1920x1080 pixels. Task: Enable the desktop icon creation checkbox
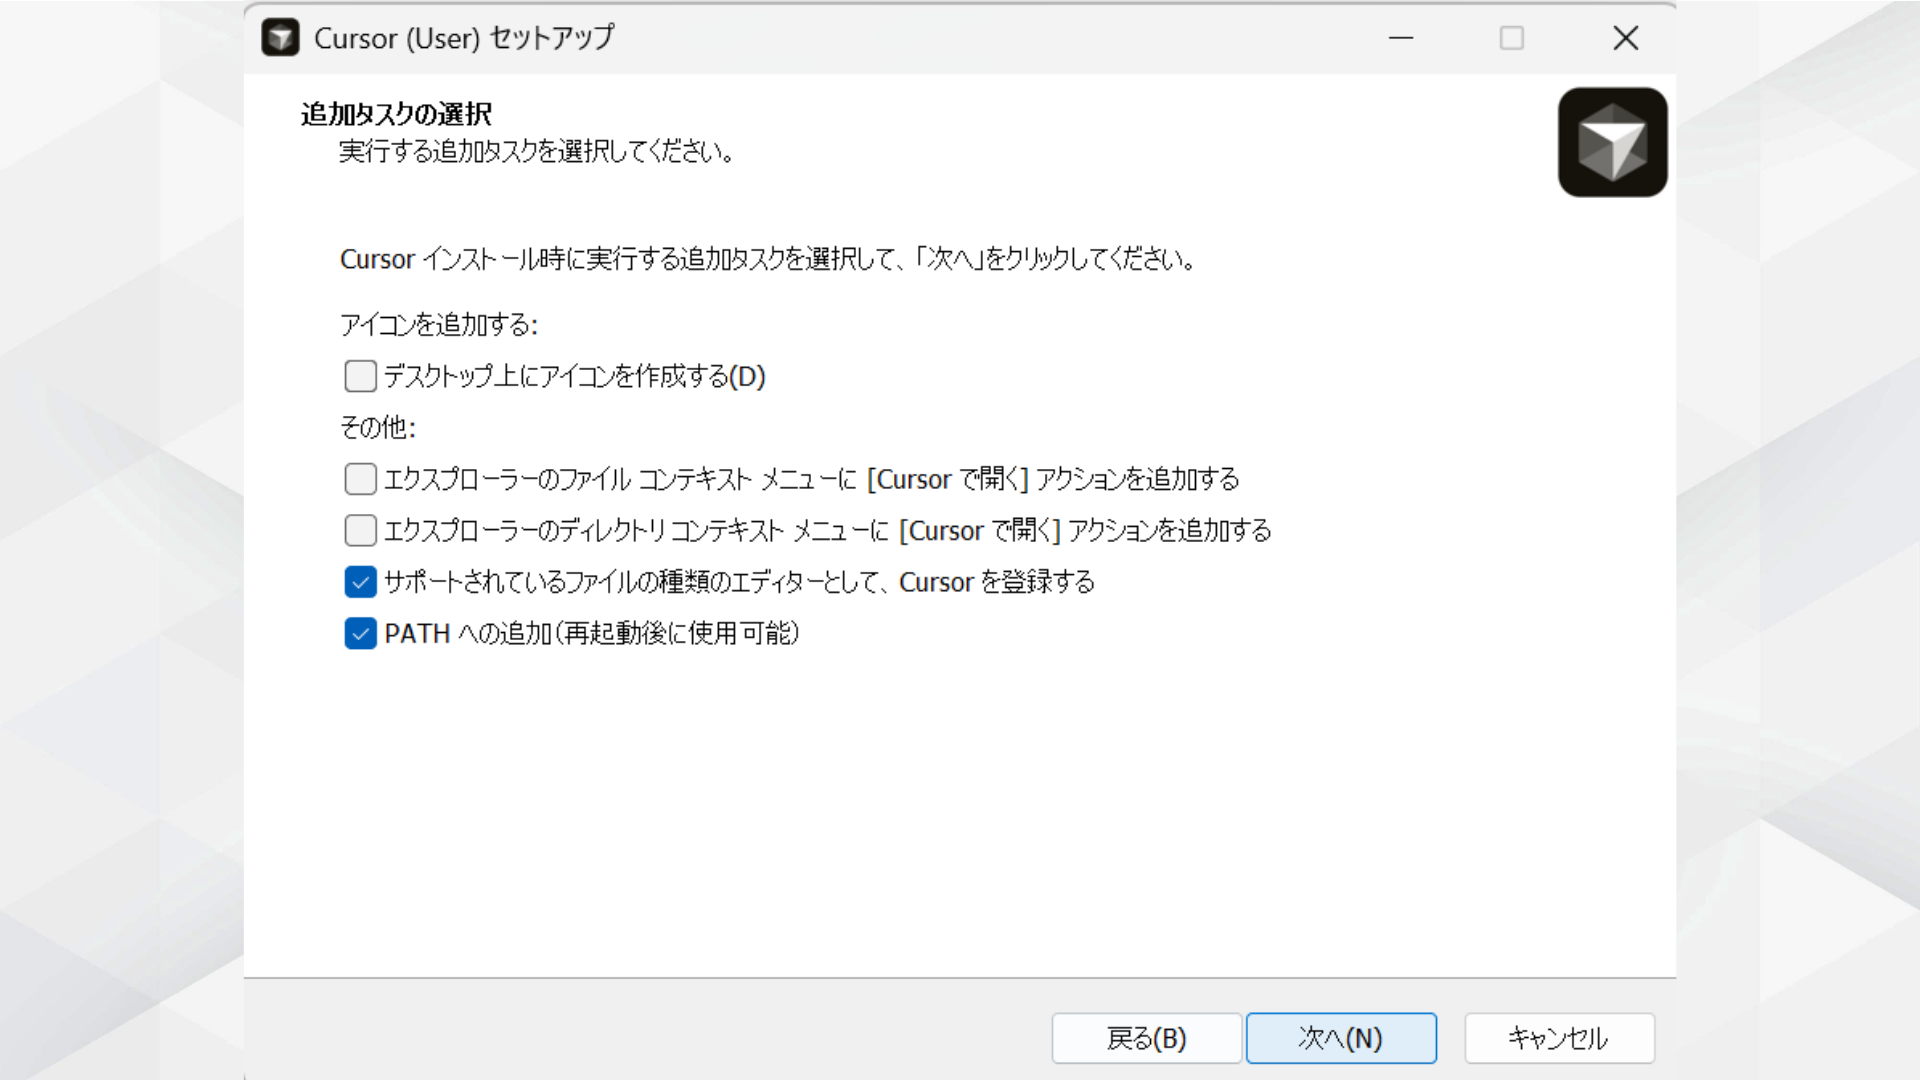pyautogui.click(x=360, y=376)
